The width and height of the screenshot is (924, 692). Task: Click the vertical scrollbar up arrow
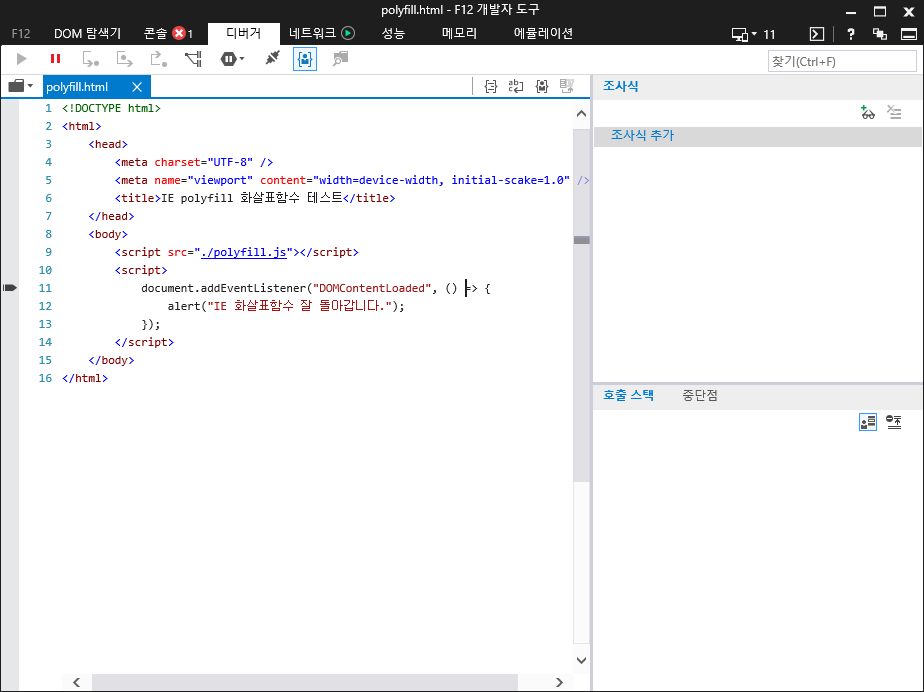(x=581, y=114)
